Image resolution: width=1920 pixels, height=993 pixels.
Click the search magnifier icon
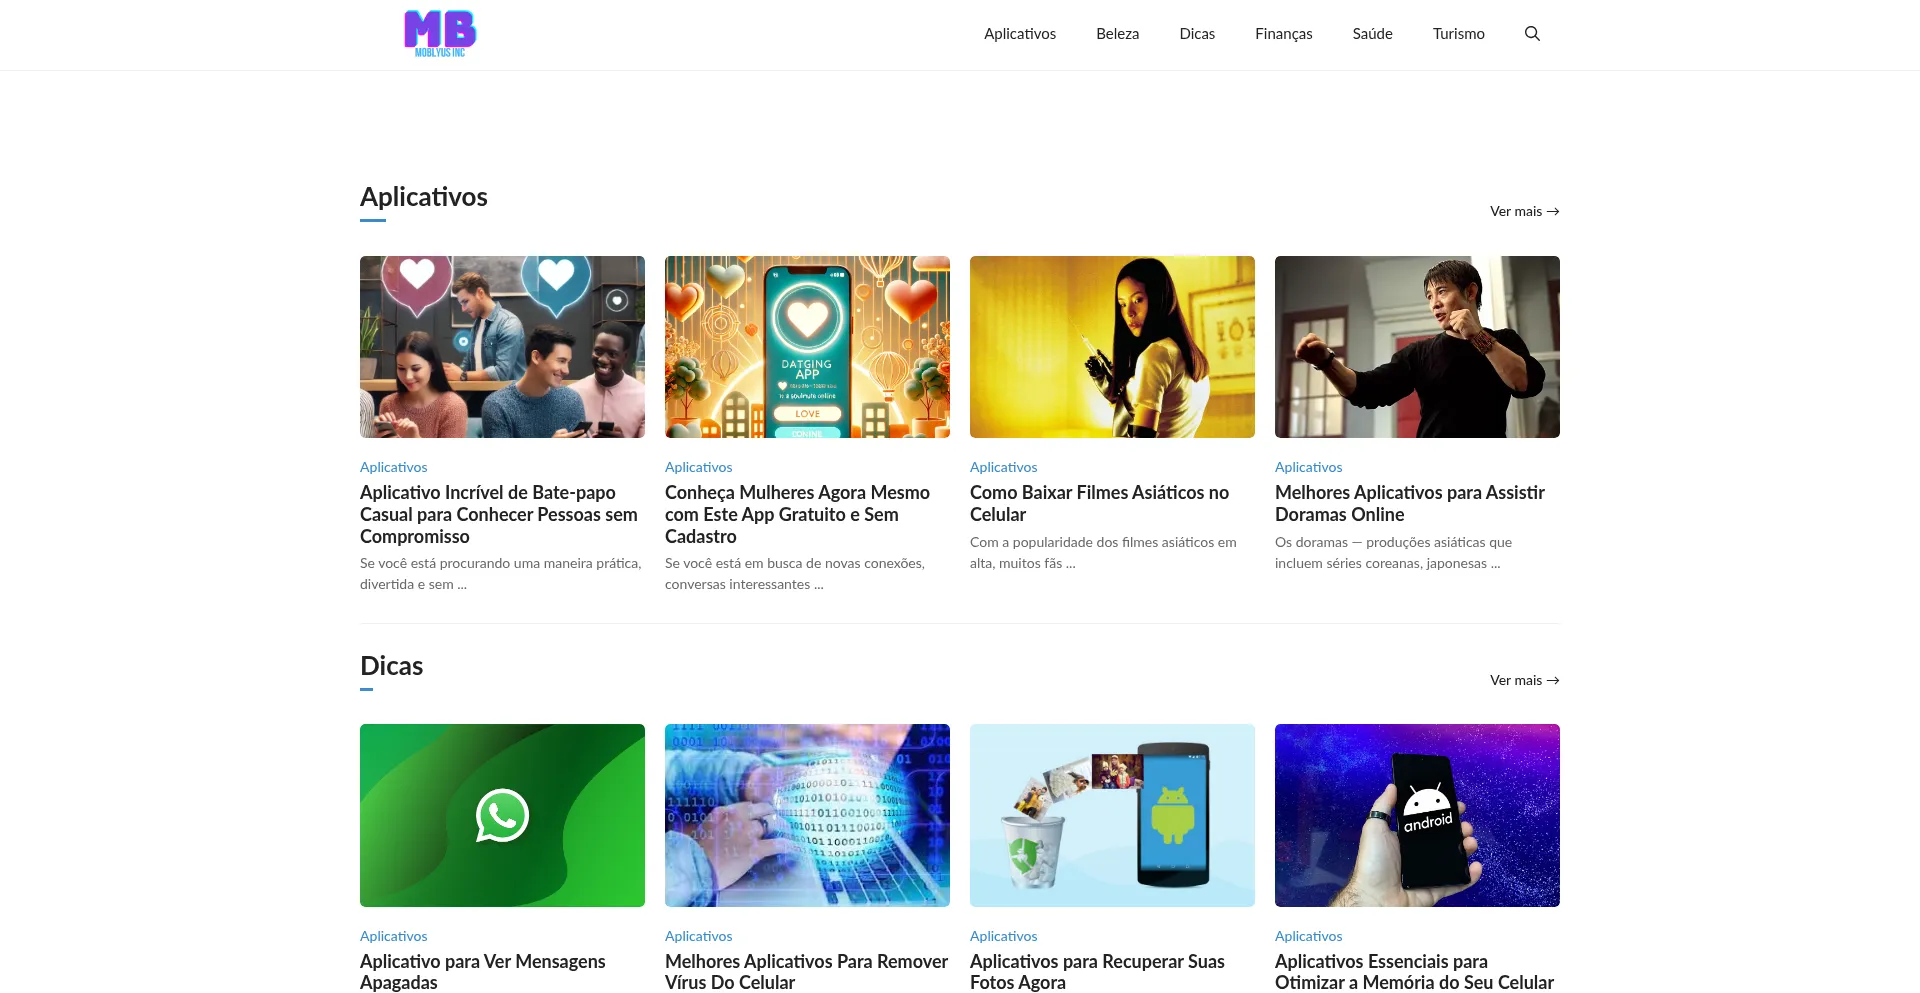(x=1531, y=34)
